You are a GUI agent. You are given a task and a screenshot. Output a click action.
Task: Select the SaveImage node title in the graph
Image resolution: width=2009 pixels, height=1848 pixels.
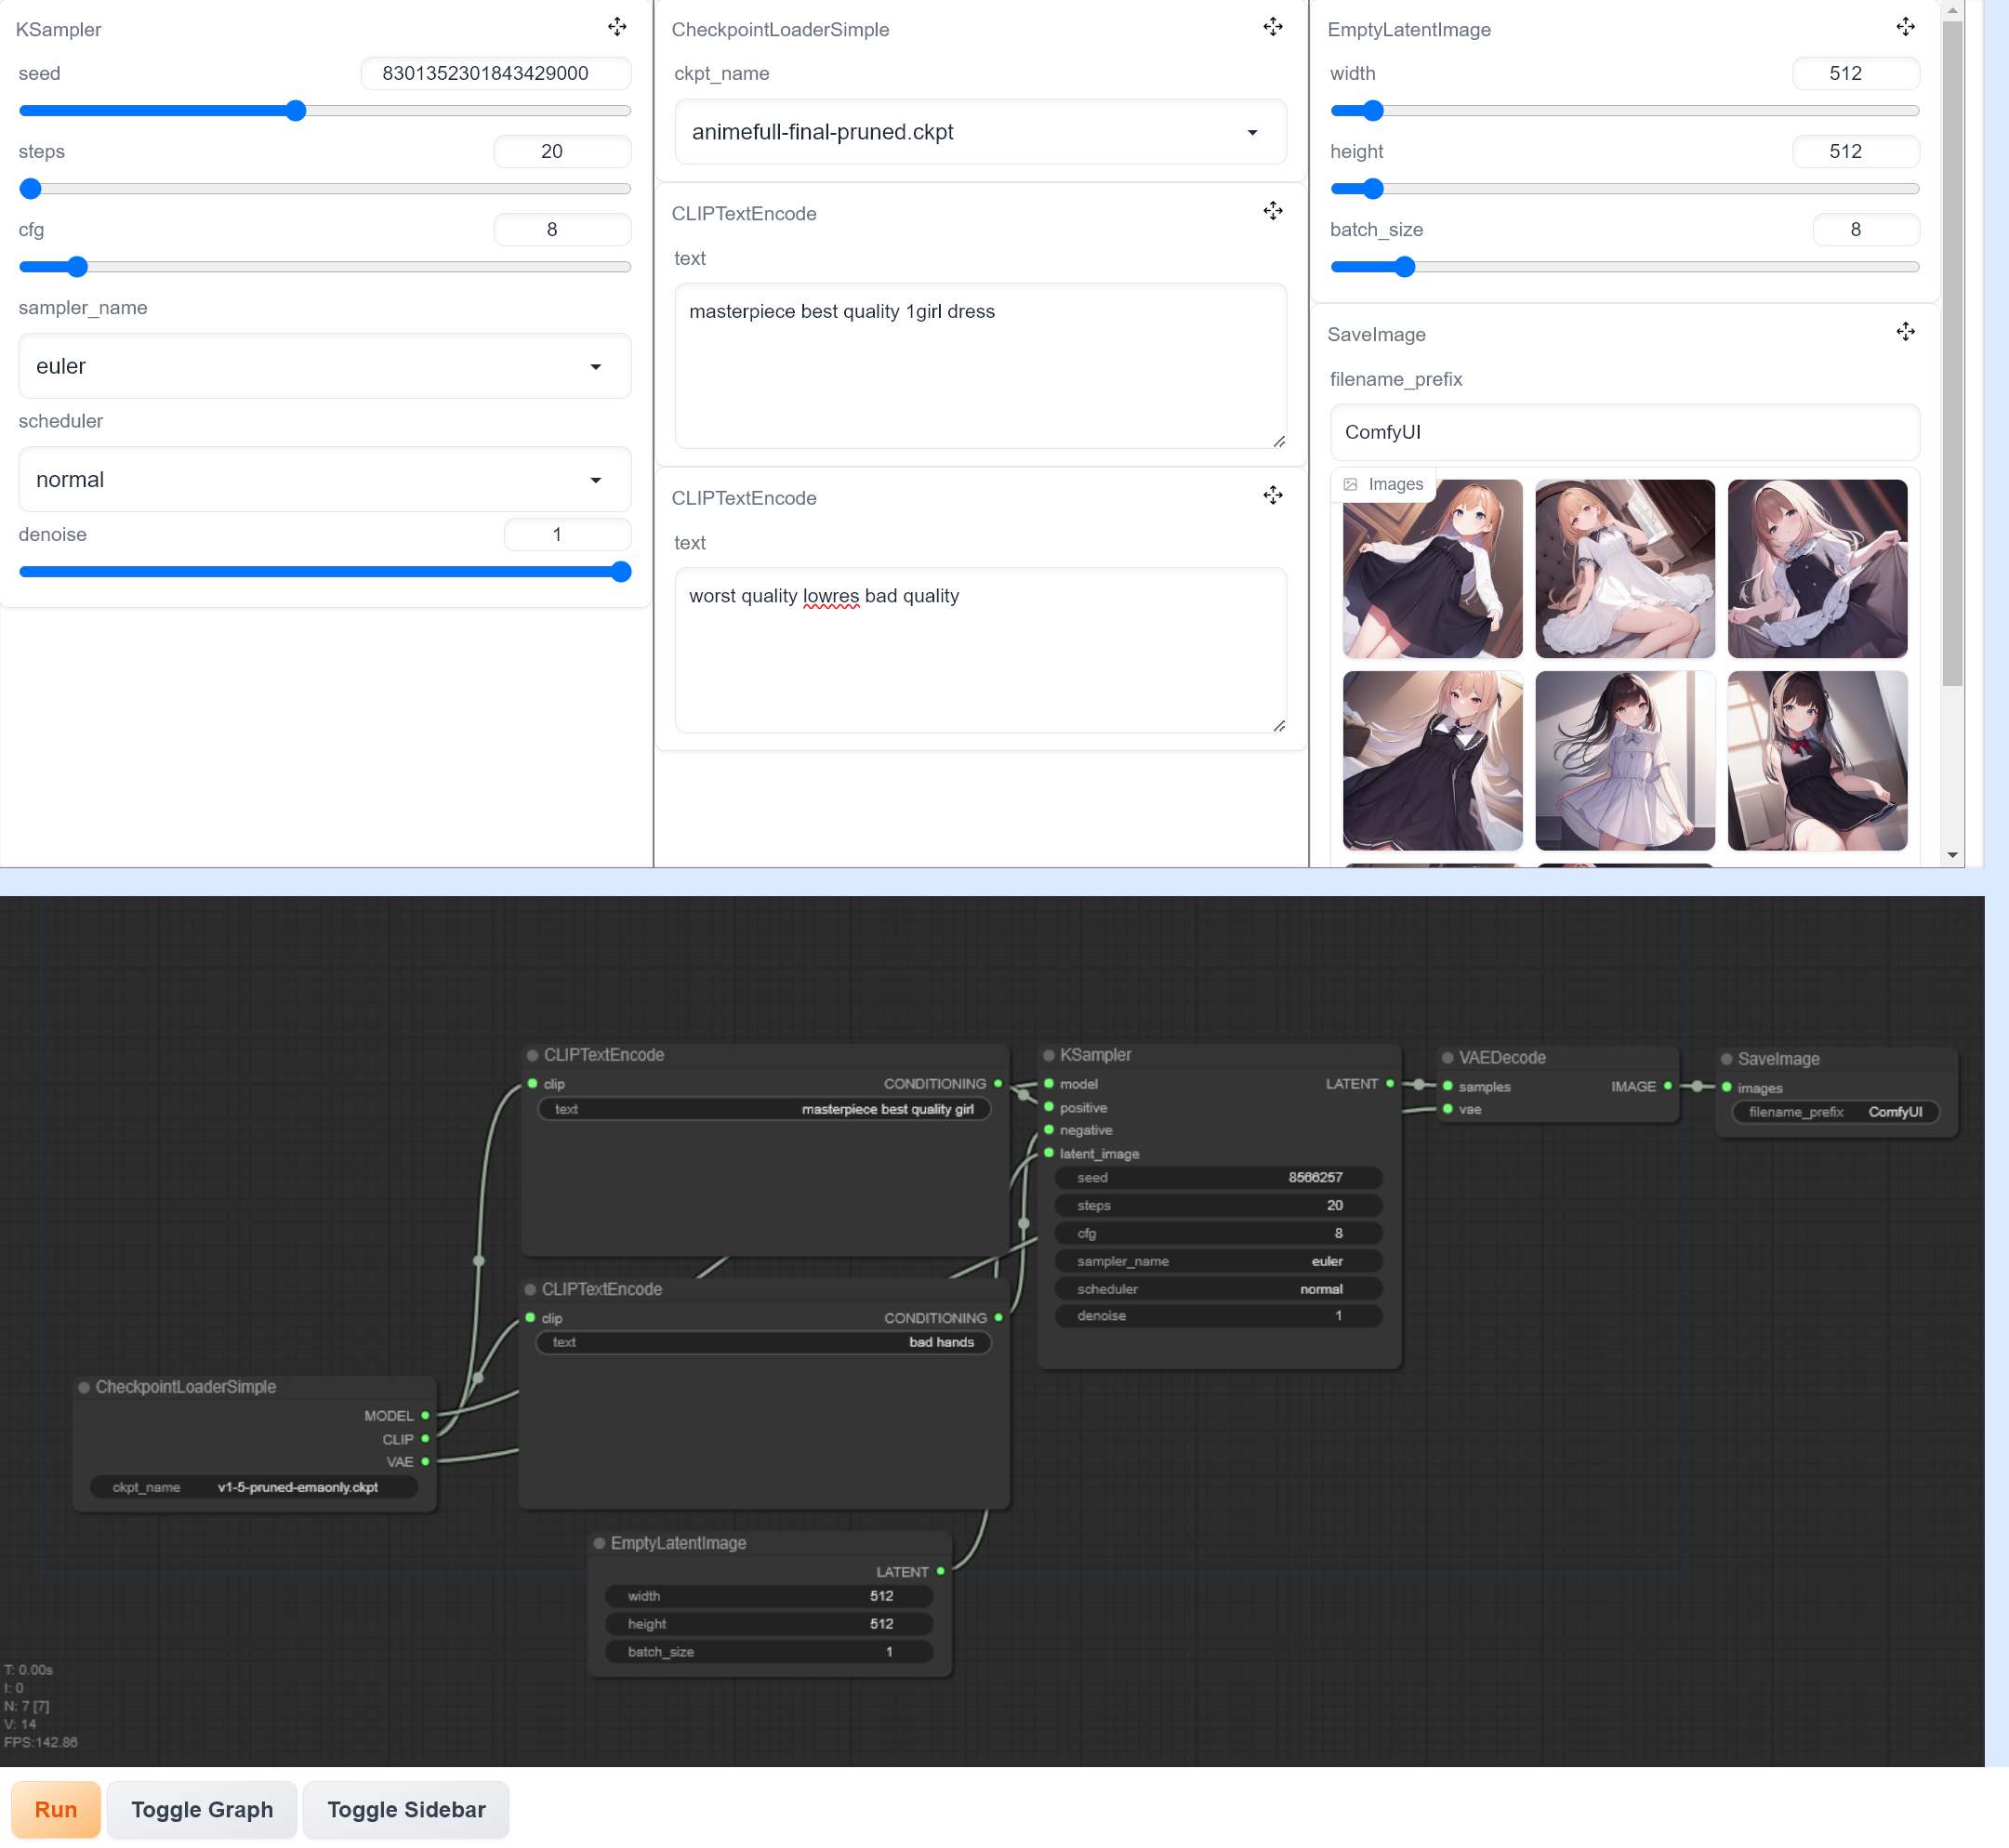[x=1778, y=1058]
